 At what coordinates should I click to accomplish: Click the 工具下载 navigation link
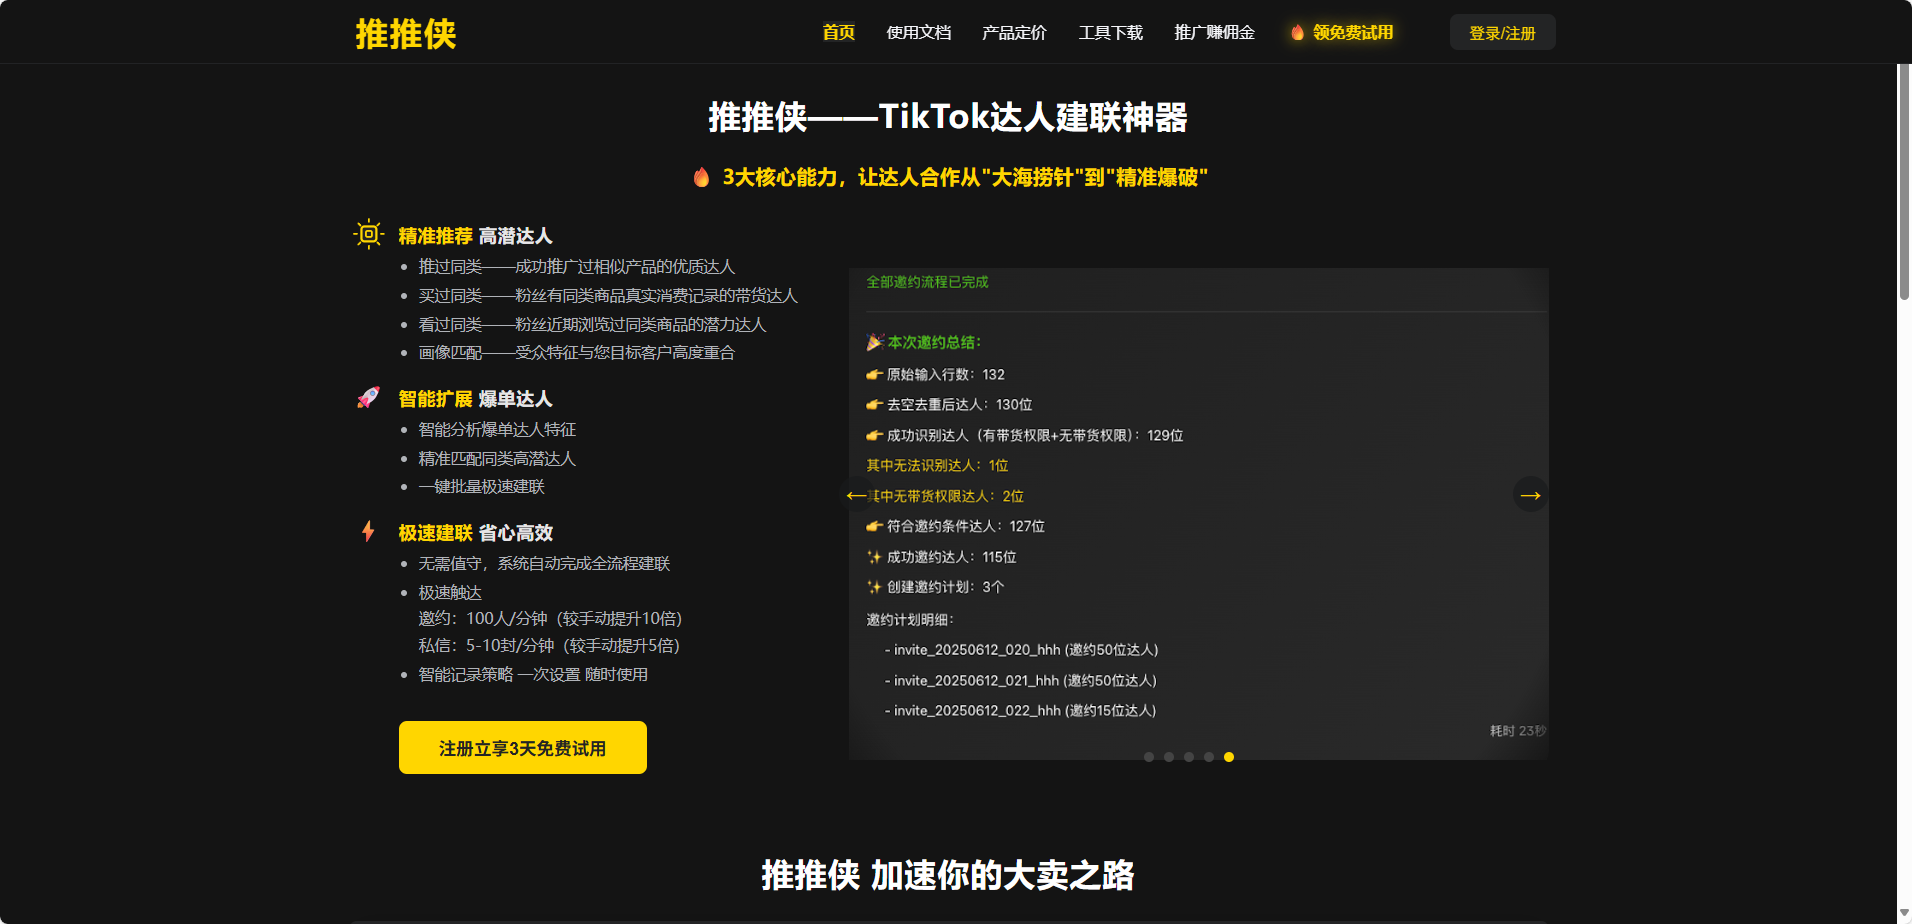tap(1109, 32)
